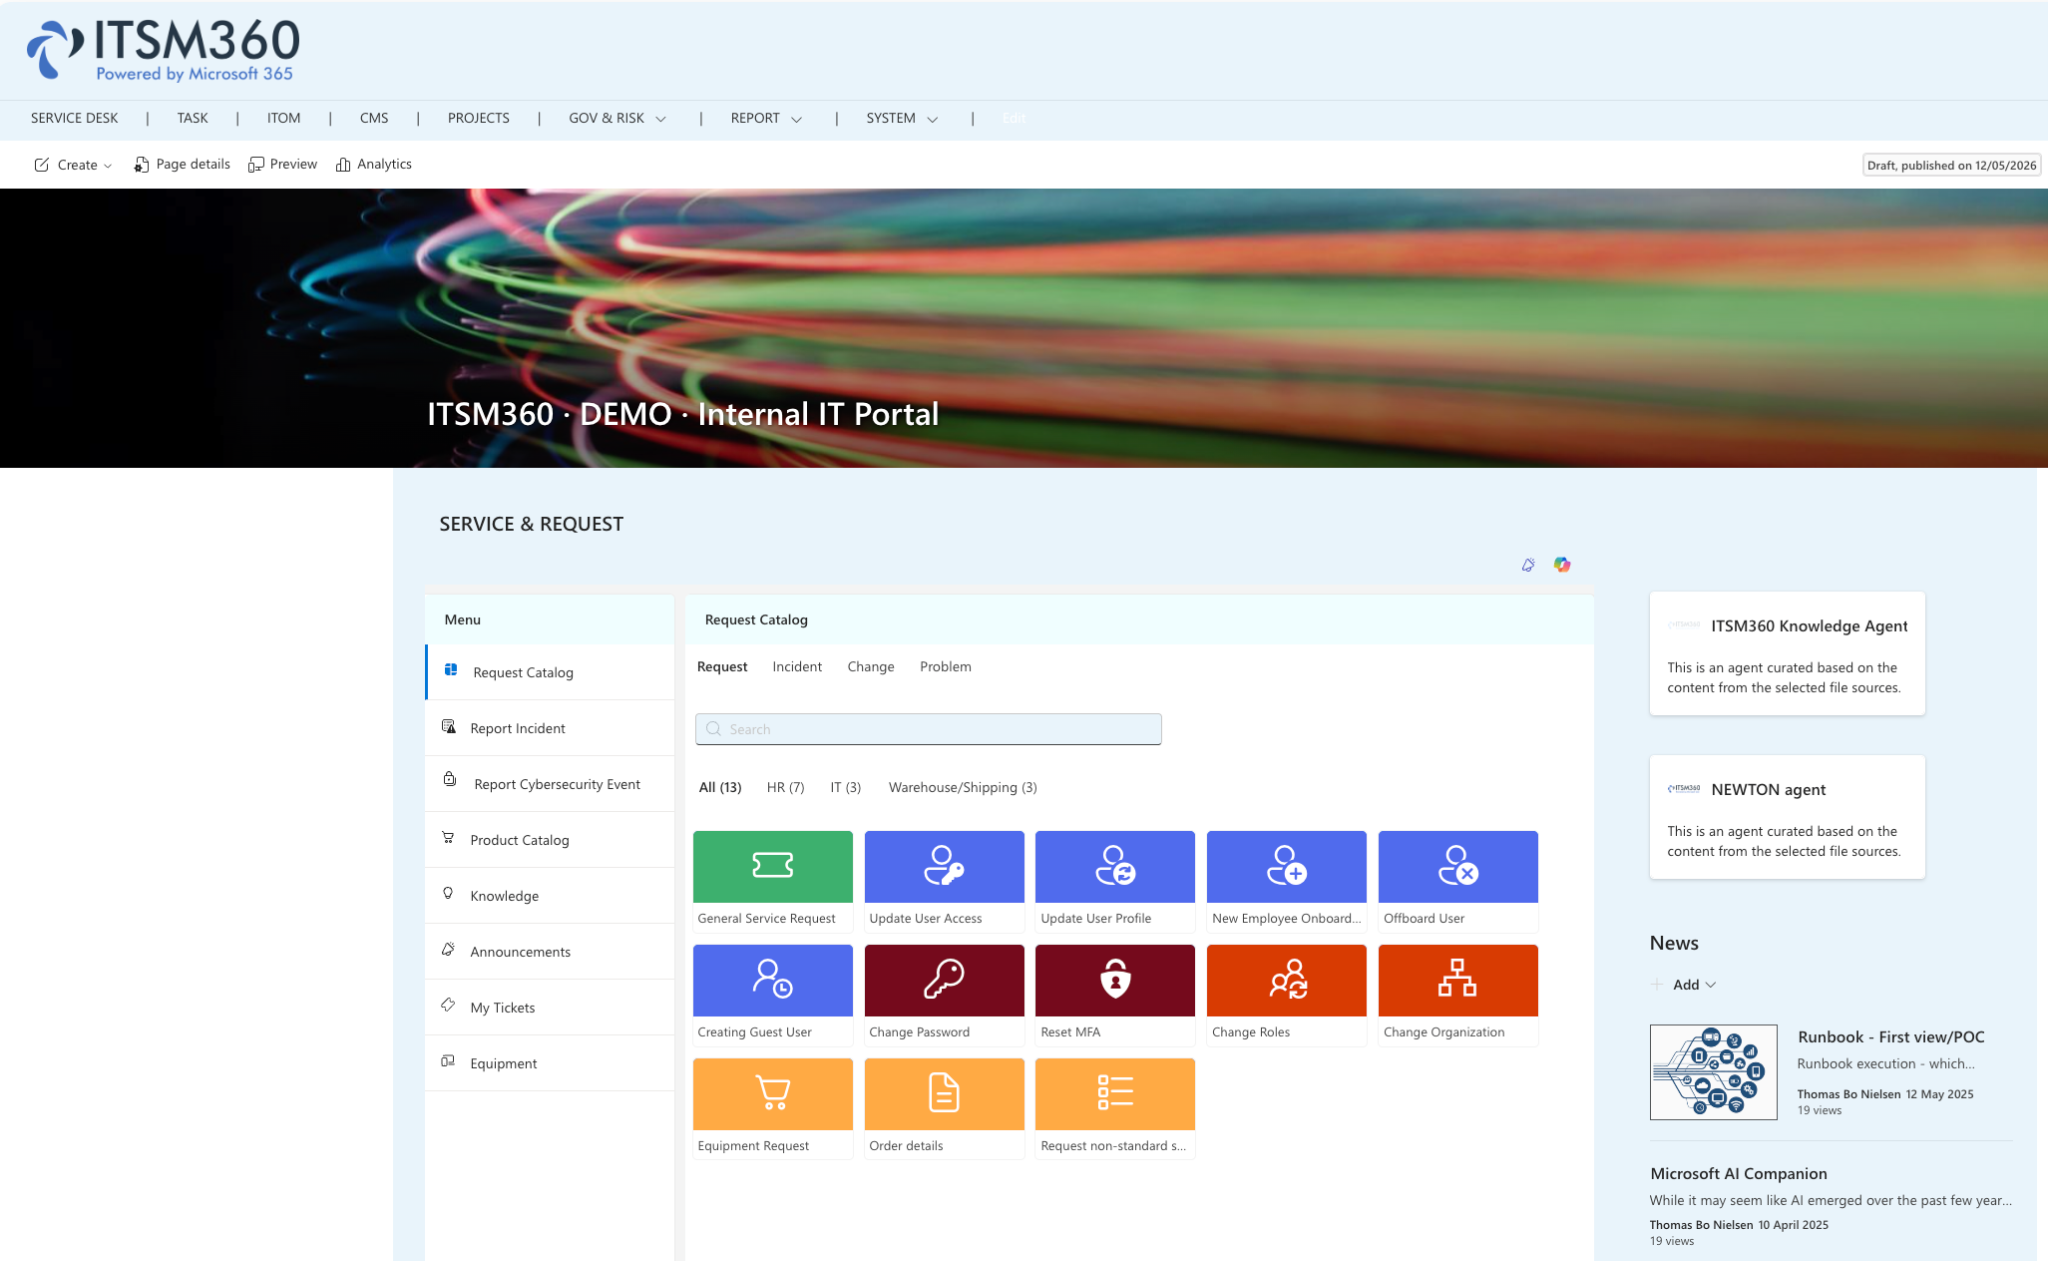The height and width of the screenshot is (1261, 2048).
Task: Open the Update User Access tile
Action: 944,880
